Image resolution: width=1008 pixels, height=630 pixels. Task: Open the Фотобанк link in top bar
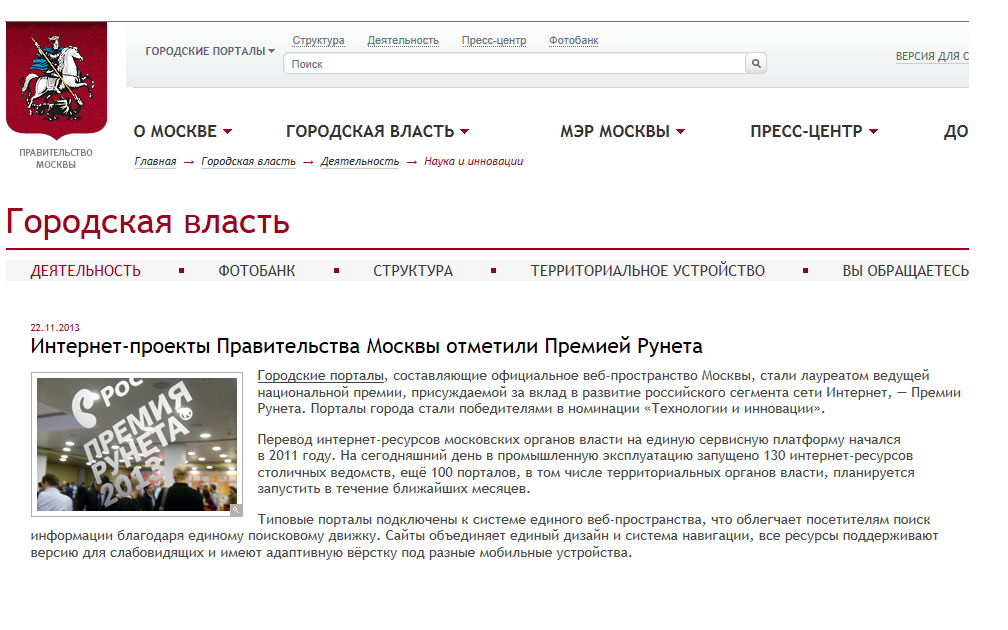point(573,40)
